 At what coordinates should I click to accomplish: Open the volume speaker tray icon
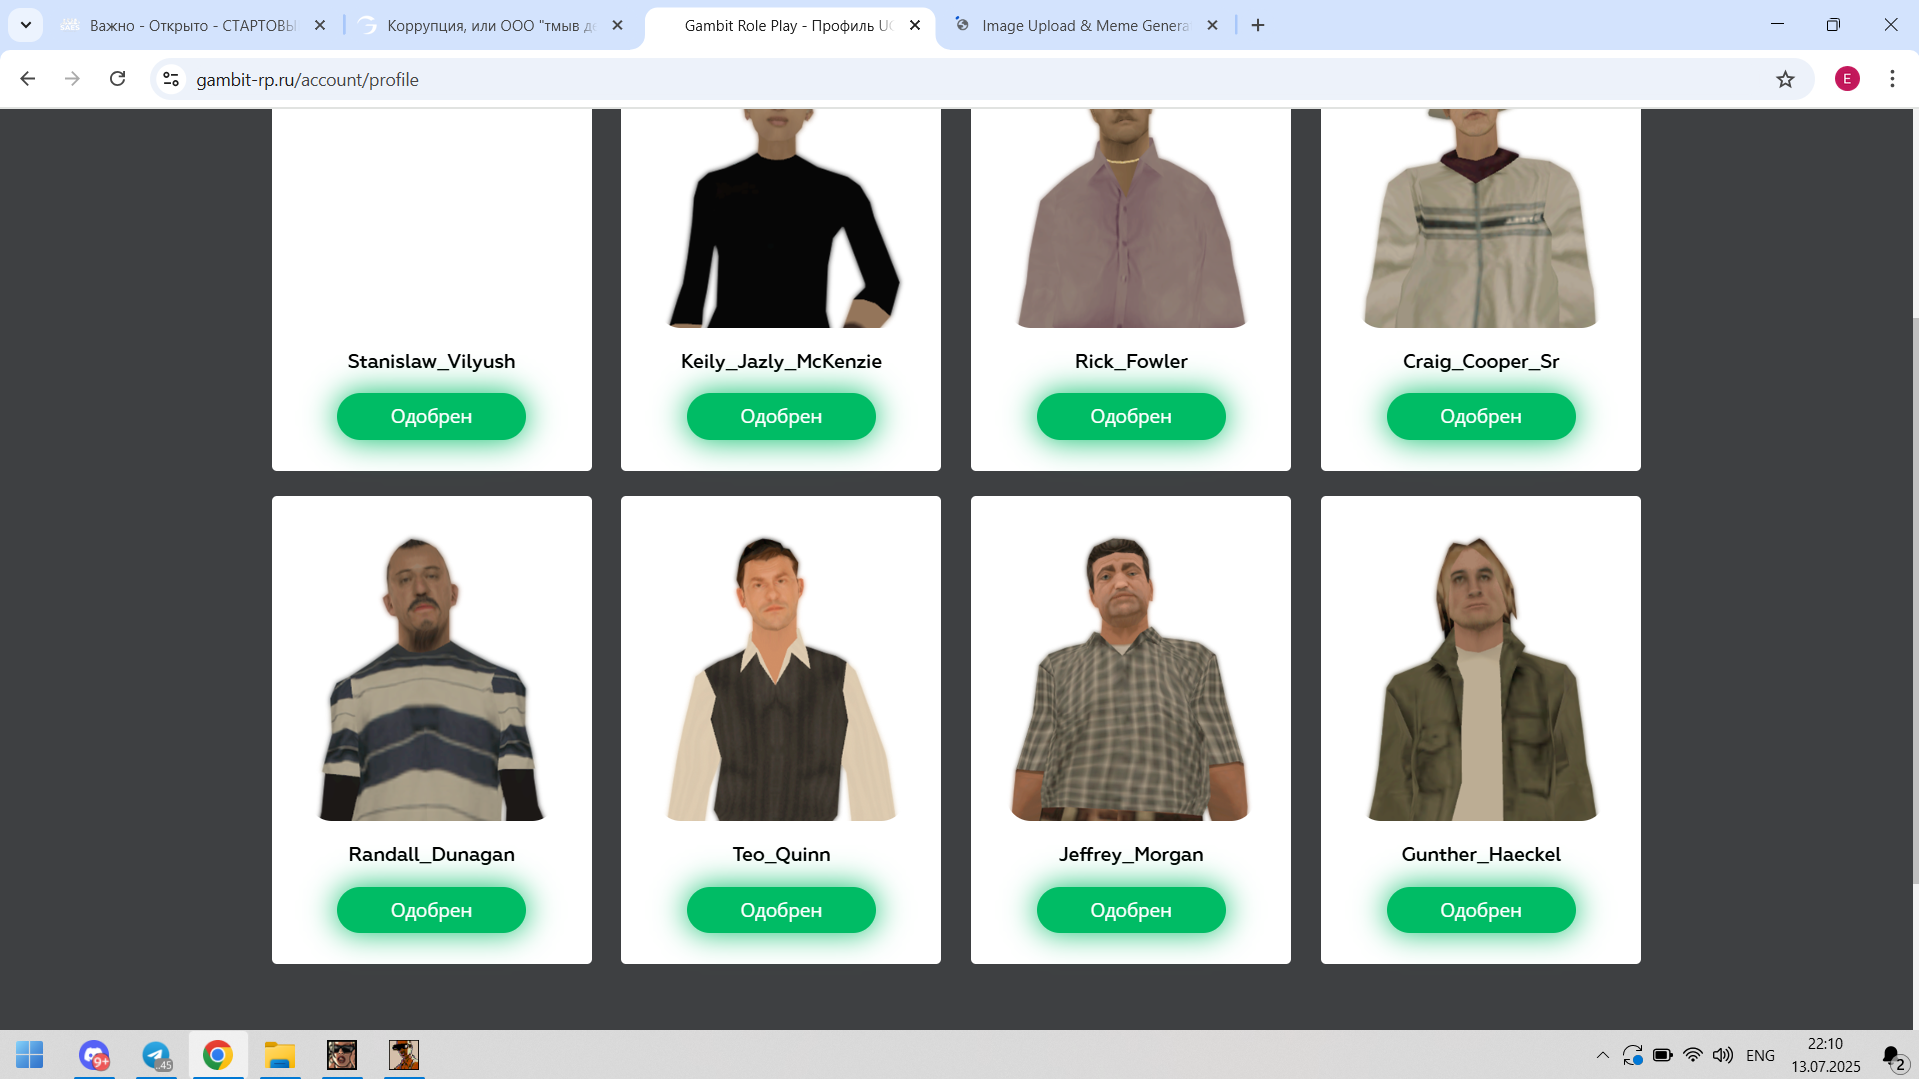pyautogui.click(x=1722, y=1055)
